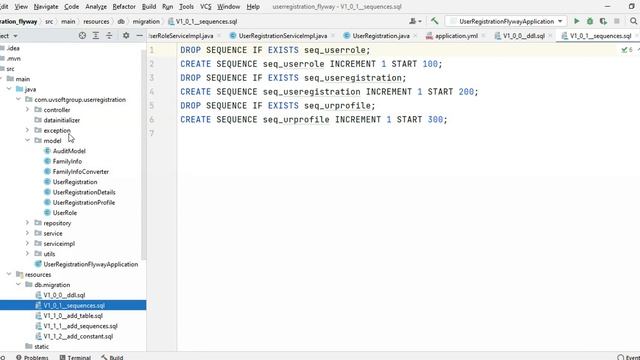Screen dimensions: 640x360
Task: Open the Analyze menu
Action: click(x=96, y=7)
